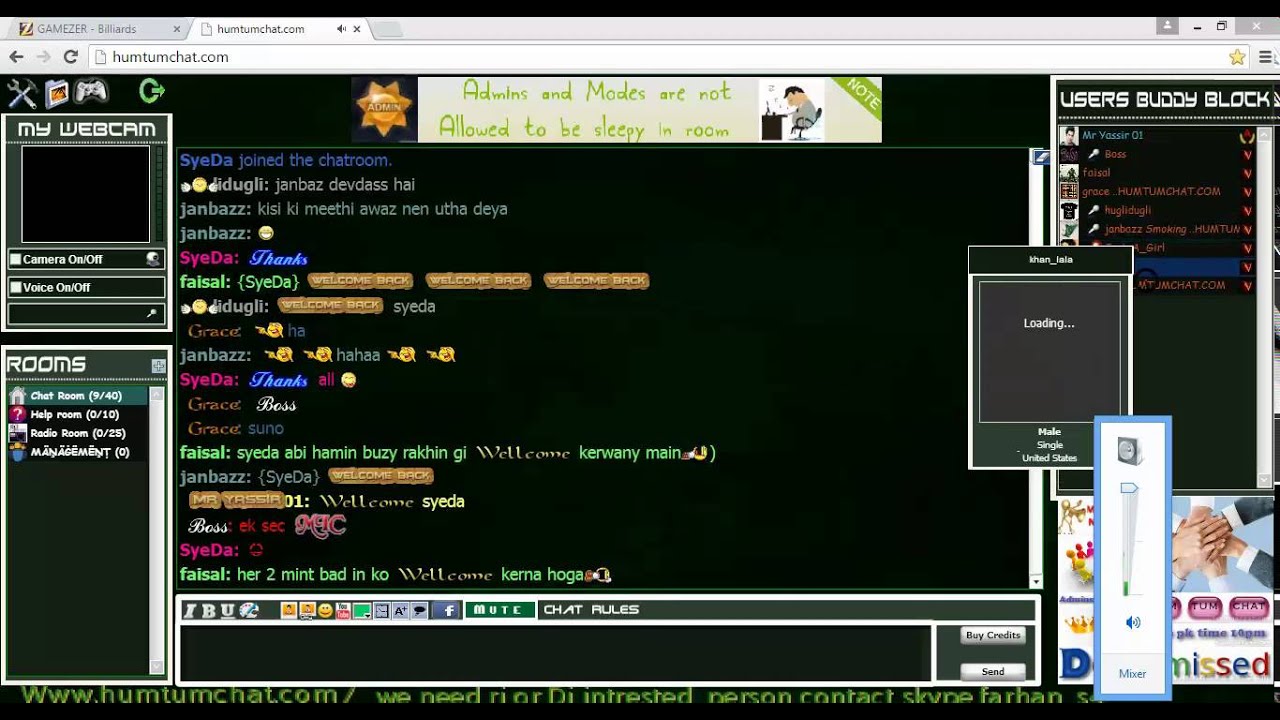Click the webcam icon beside Camera On/Off
The height and width of the screenshot is (720, 1280).
[x=153, y=259]
